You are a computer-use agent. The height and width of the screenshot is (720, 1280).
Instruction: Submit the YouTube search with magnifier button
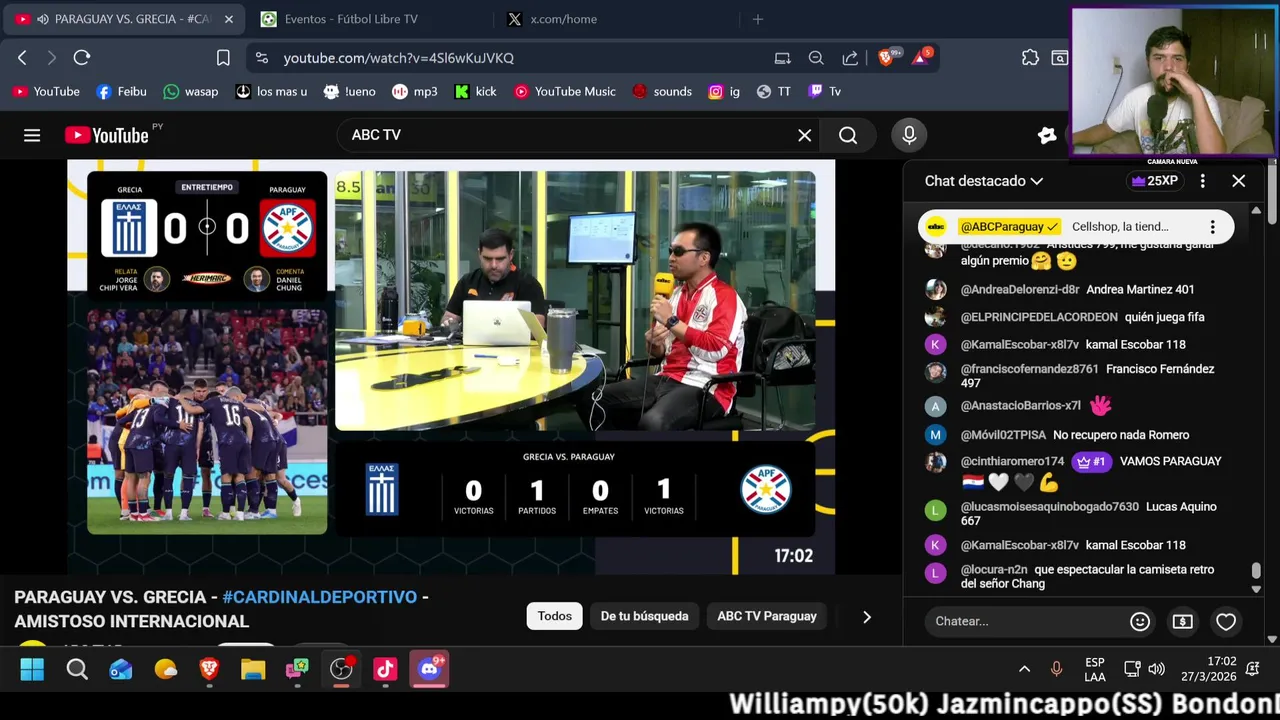tap(848, 135)
